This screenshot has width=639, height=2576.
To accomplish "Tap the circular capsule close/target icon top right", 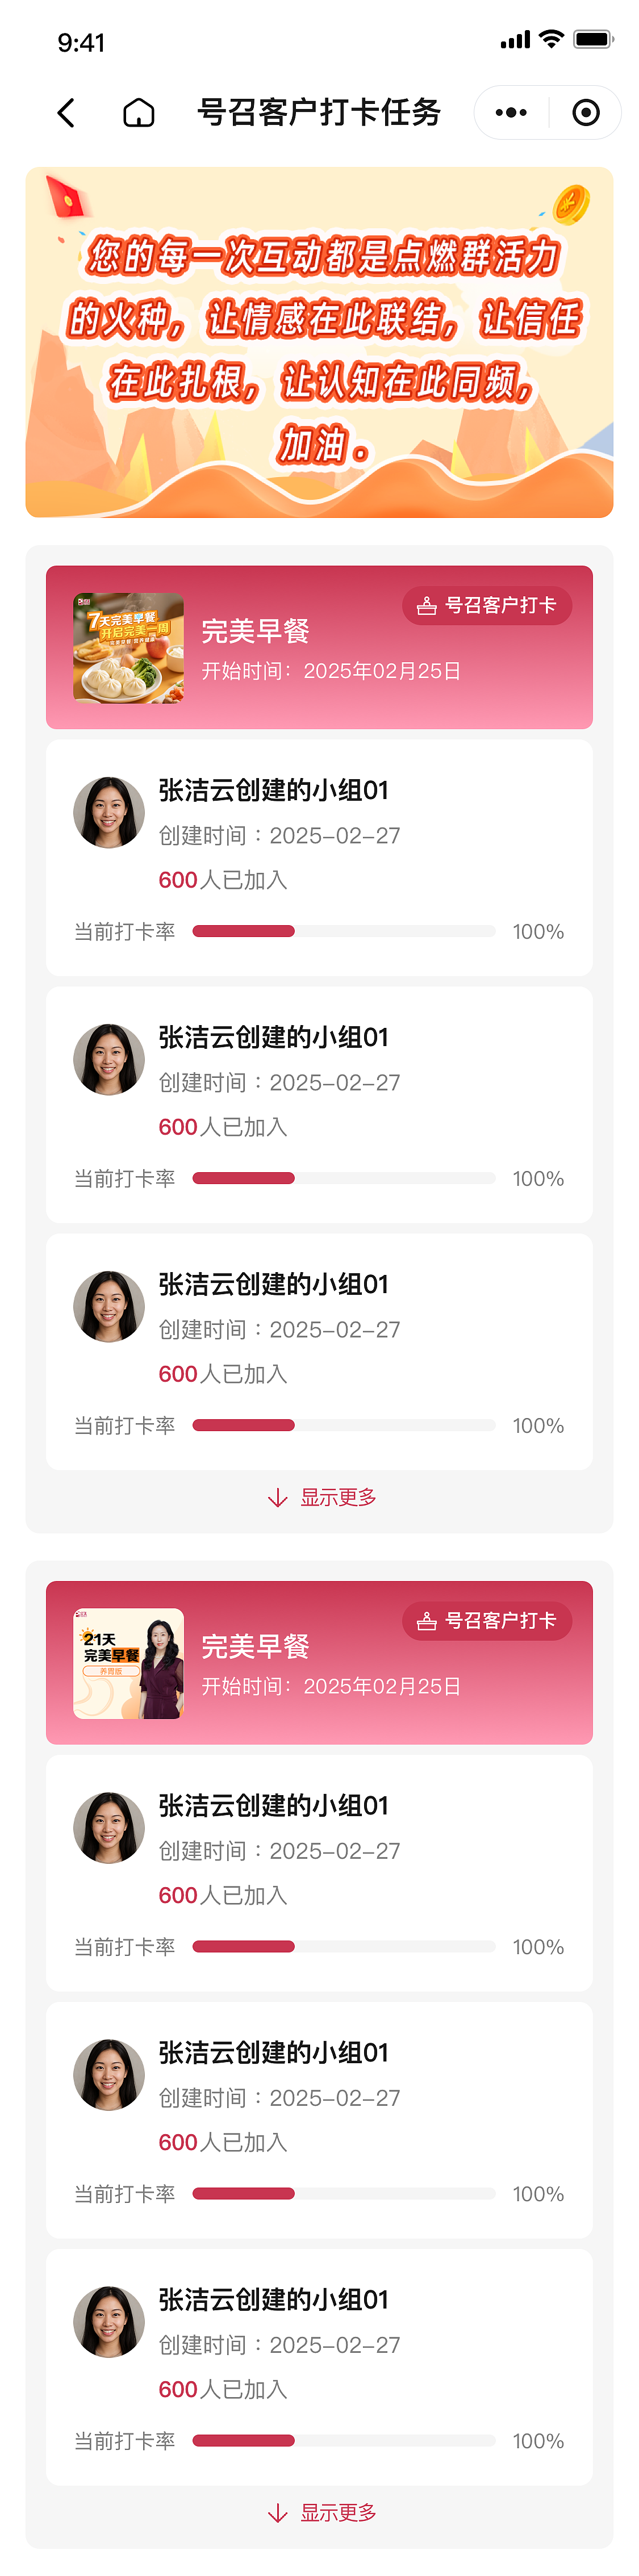I will click(x=585, y=113).
